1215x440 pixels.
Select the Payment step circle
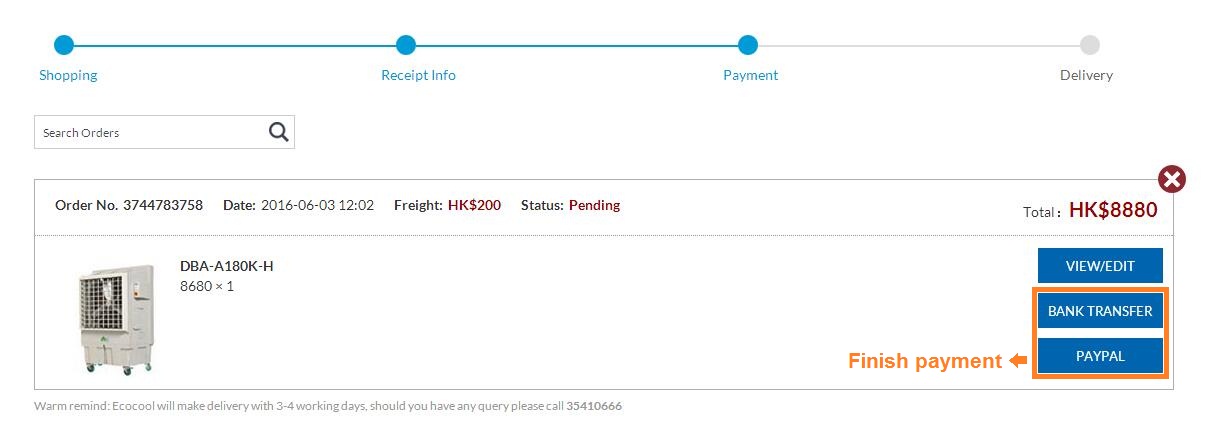748,45
